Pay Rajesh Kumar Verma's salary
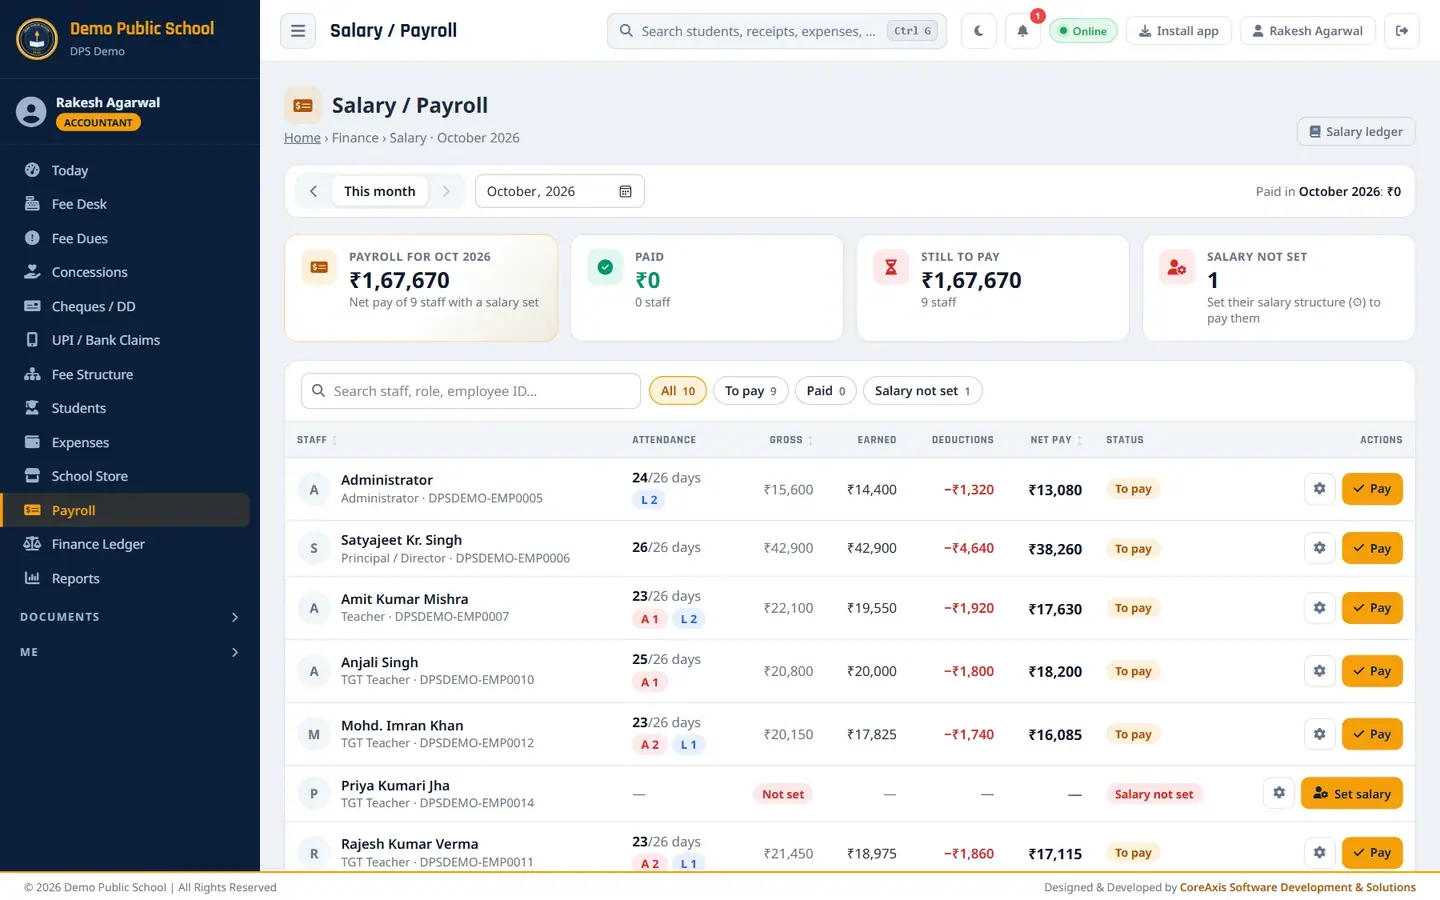The height and width of the screenshot is (900, 1440). pyautogui.click(x=1372, y=853)
